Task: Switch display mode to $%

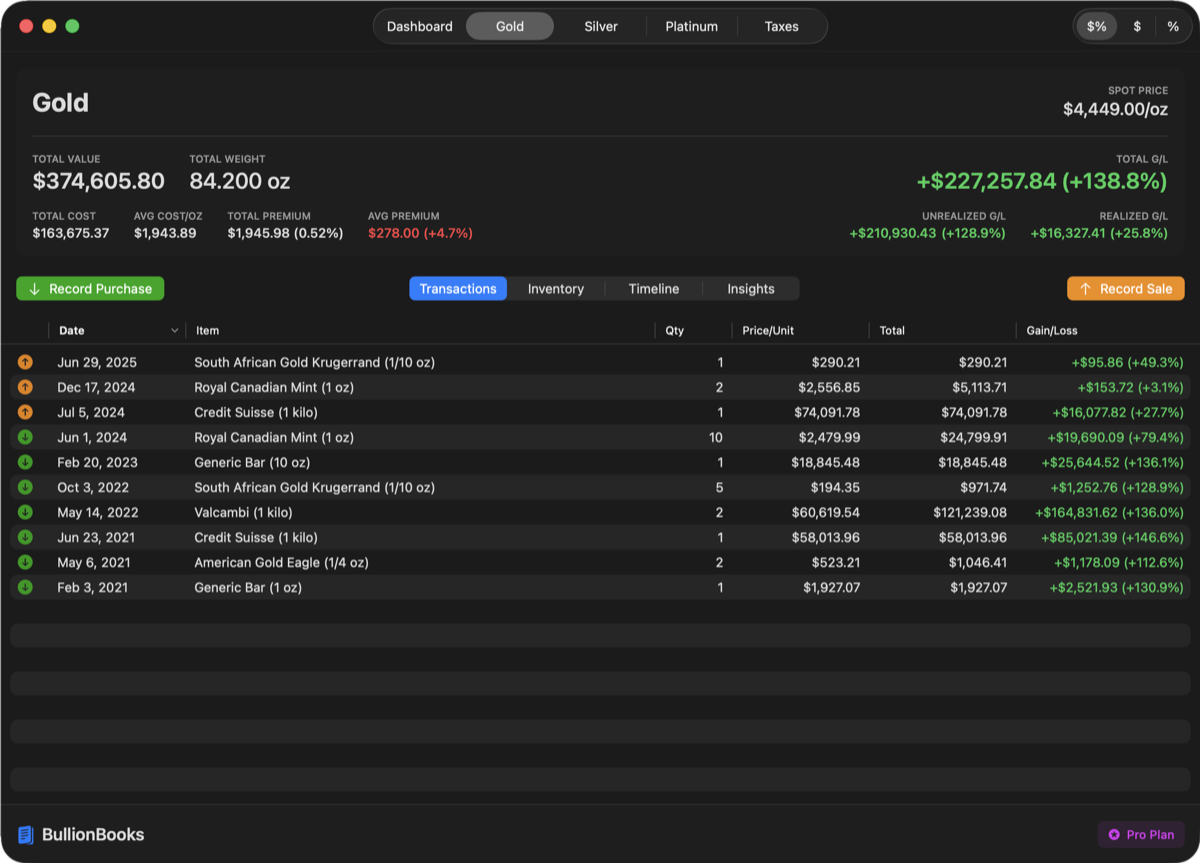Action: [1097, 27]
